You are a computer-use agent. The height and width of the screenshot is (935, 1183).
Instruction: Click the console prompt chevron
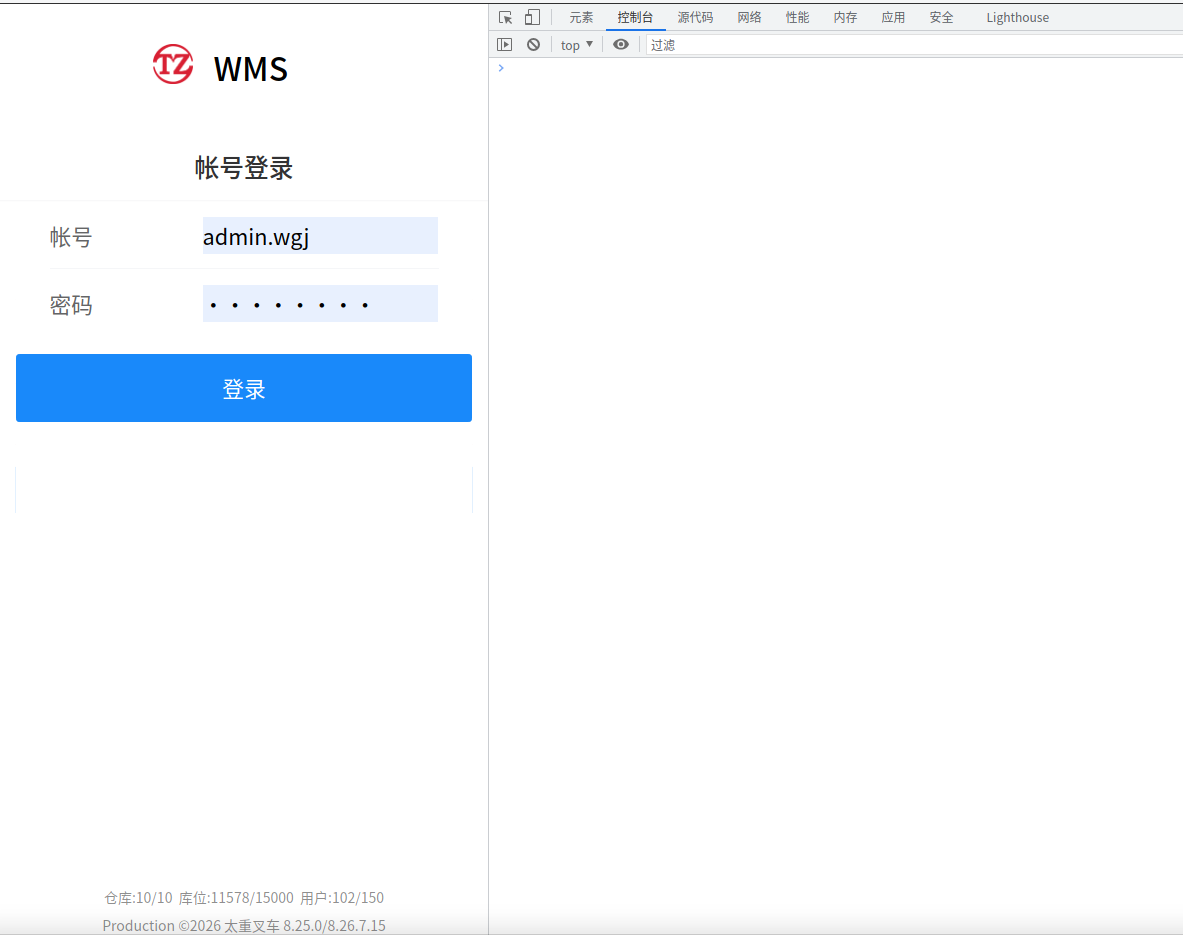click(x=501, y=68)
